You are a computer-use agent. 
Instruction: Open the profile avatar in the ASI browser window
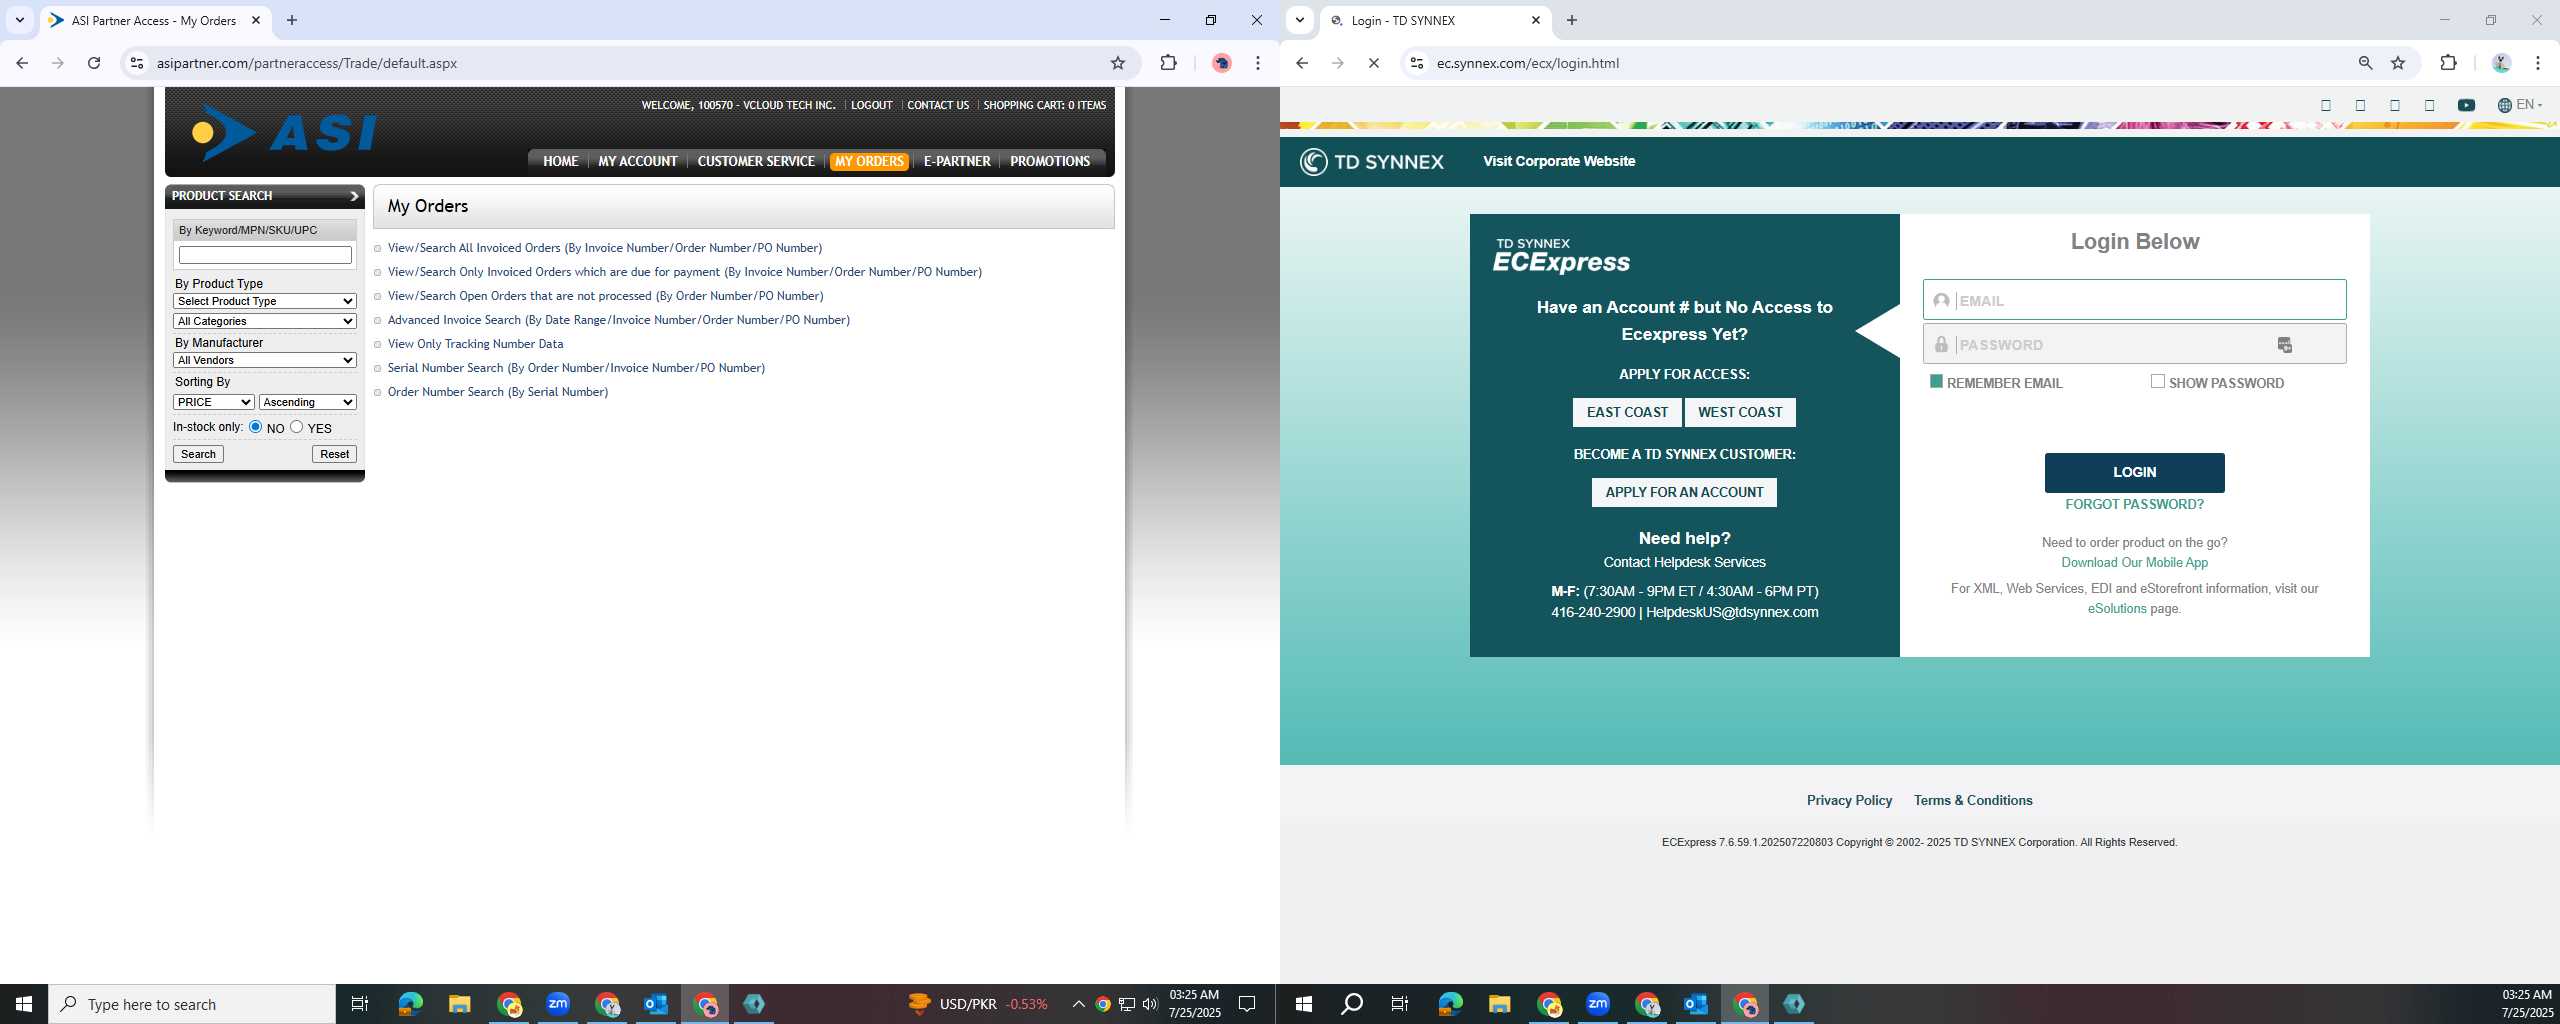[x=1221, y=63]
